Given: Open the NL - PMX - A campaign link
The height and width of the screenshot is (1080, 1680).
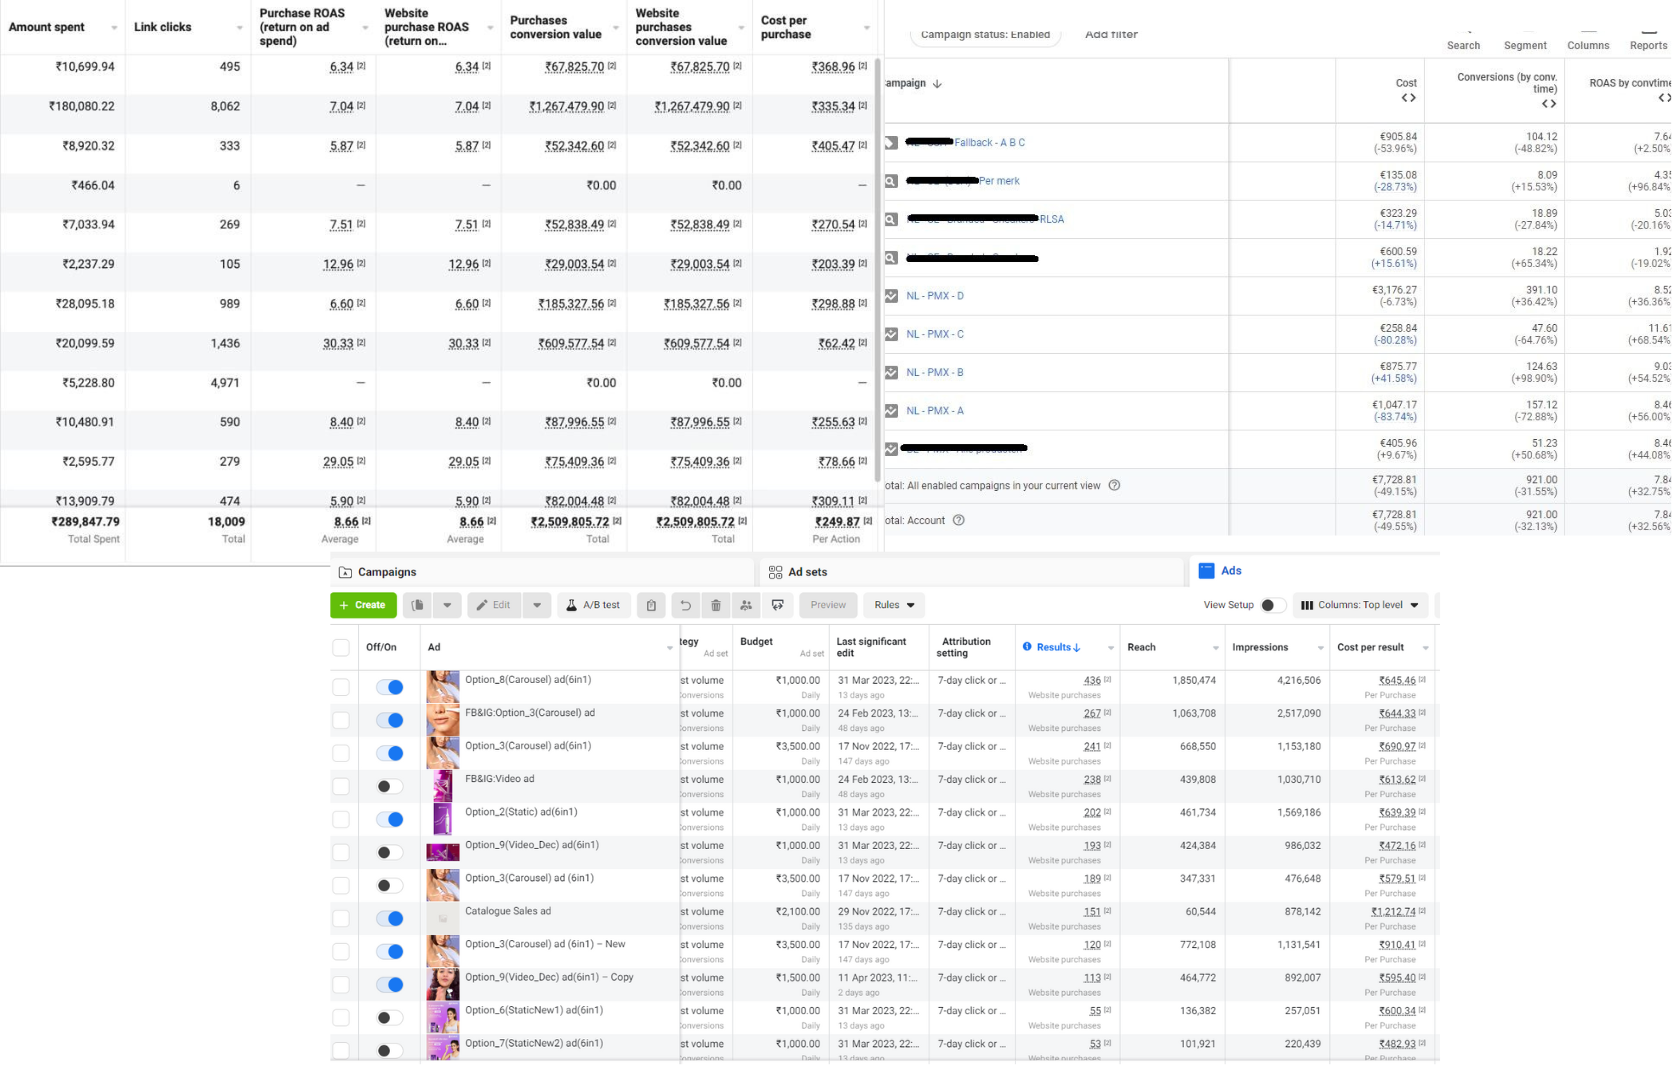Looking at the screenshot, I should [x=935, y=411].
